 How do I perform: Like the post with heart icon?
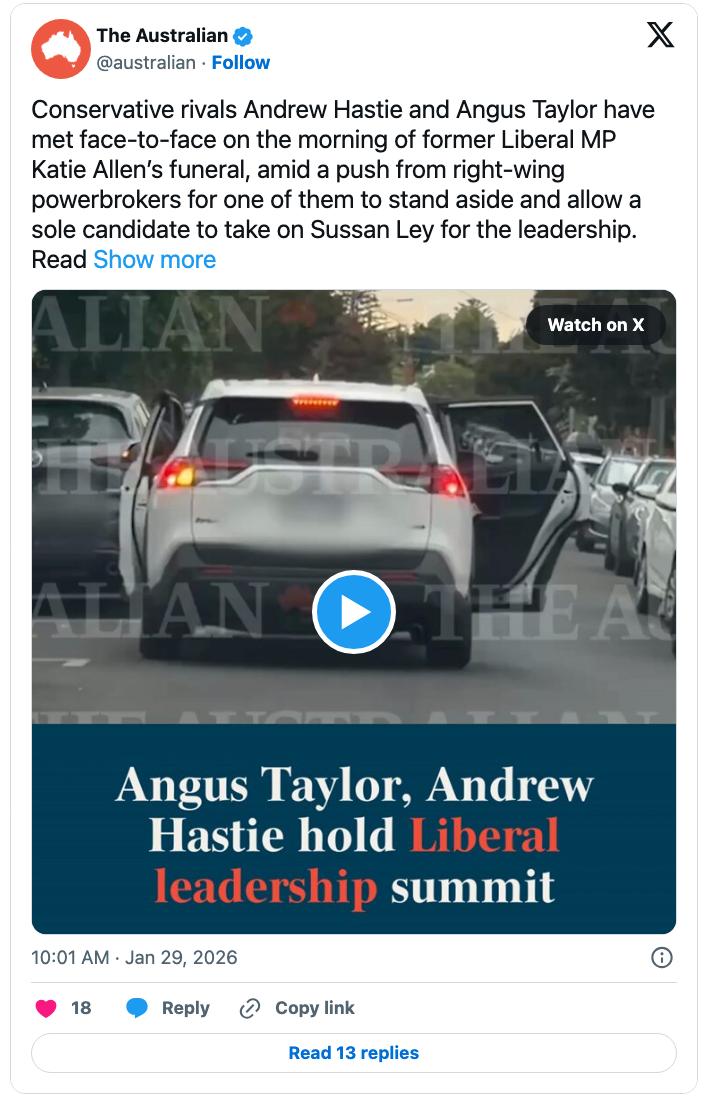(x=46, y=1008)
